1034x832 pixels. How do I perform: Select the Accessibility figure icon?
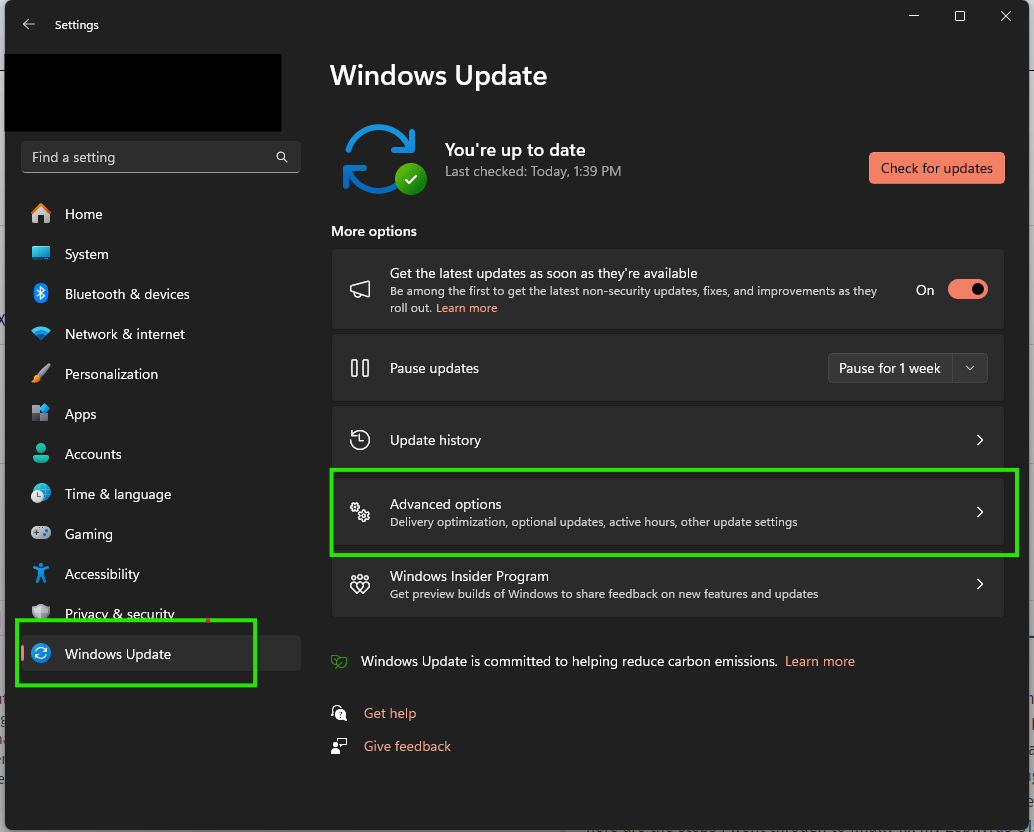click(41, 573)
